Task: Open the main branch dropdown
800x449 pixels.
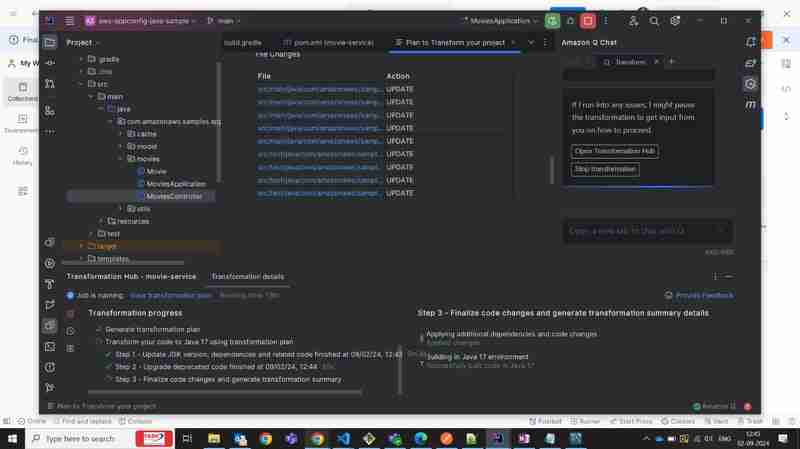Action: (x=224, y=21)
